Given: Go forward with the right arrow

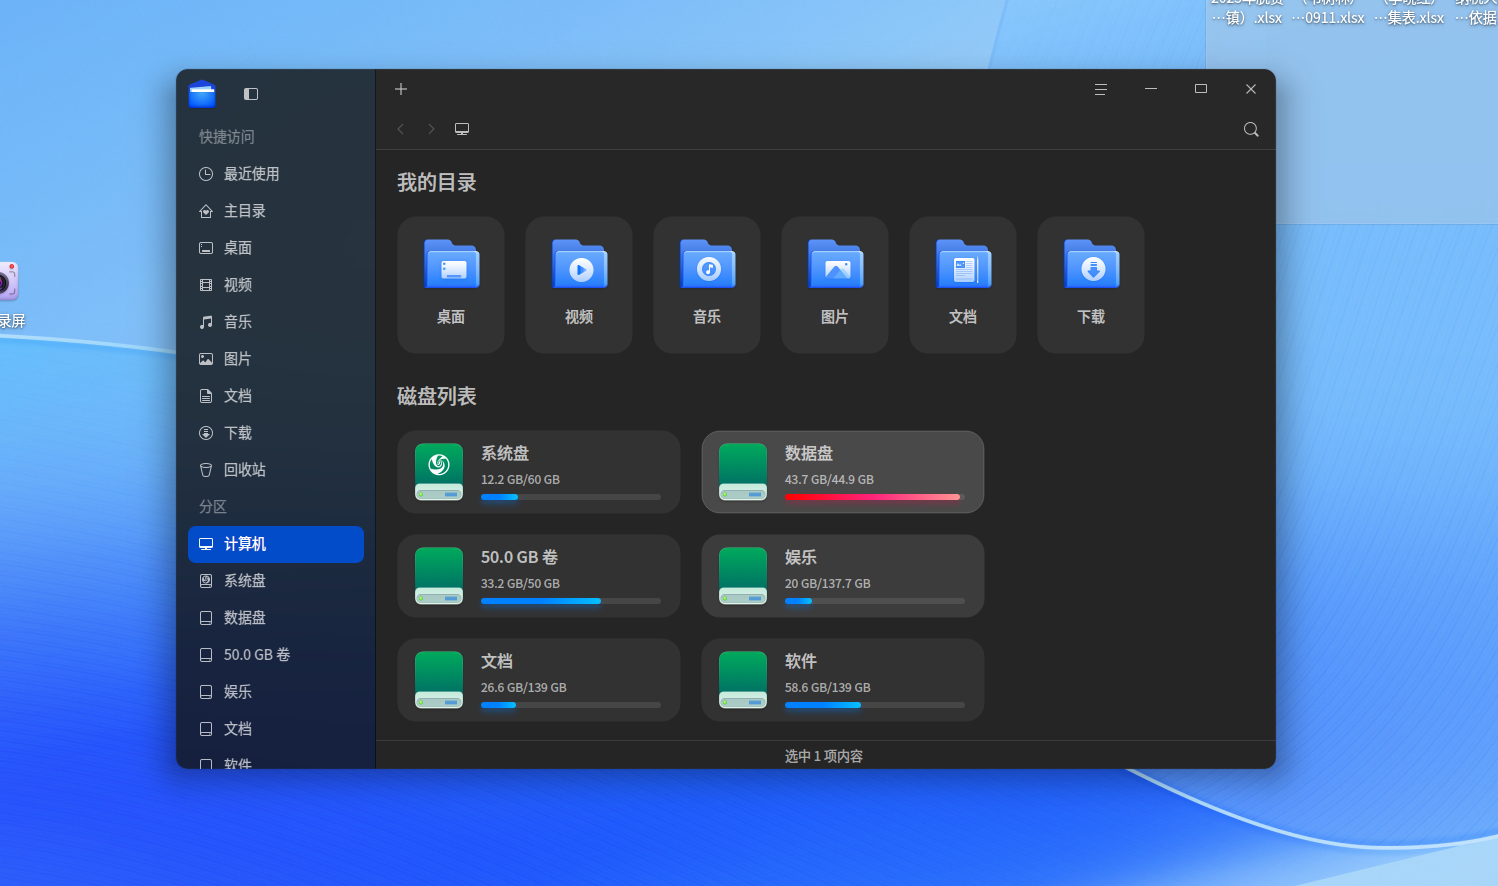Looking at the screenshot, I should [431, 129].
